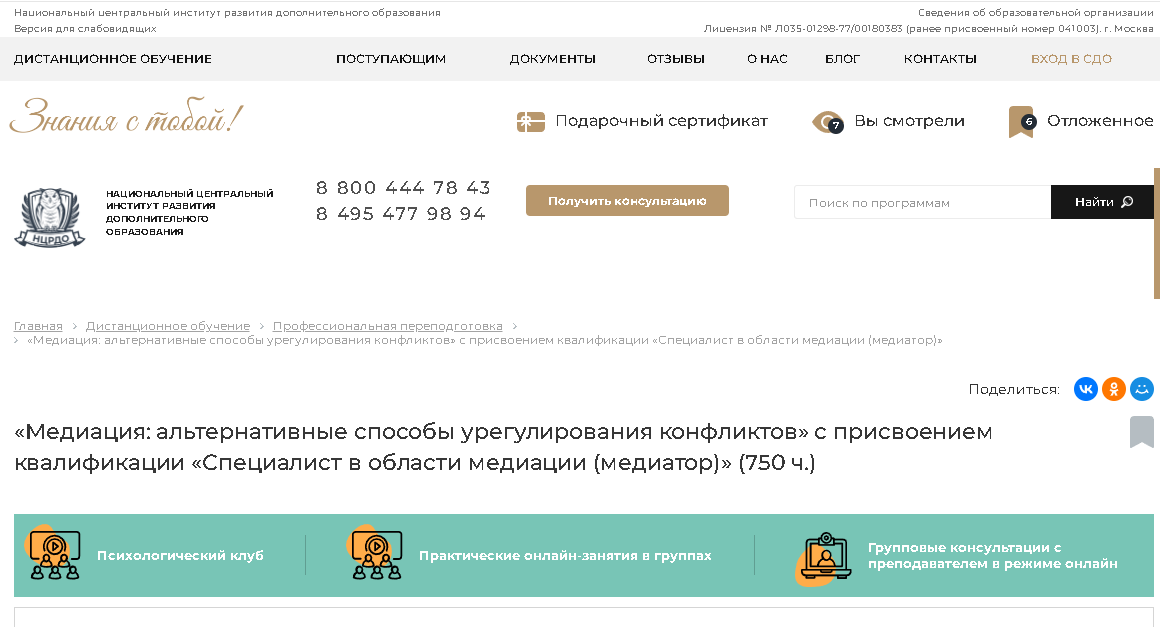Click the license number text line
Screen dimensions: 1160x627
pos(928,29)
